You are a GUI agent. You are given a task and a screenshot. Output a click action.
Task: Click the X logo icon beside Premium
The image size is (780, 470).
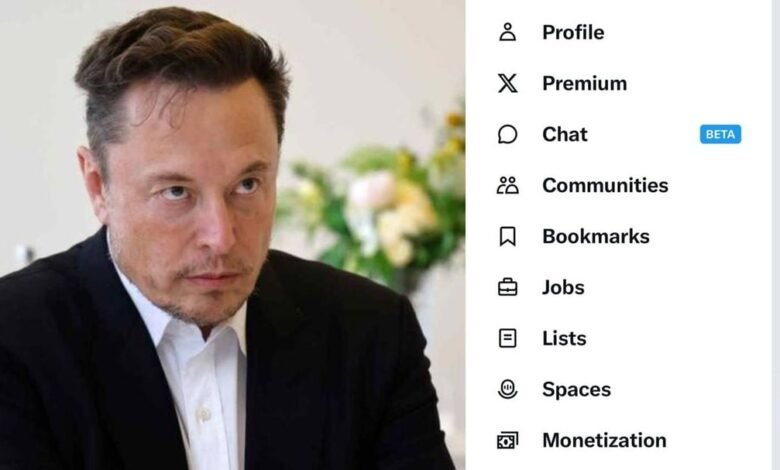coord(507,83)
